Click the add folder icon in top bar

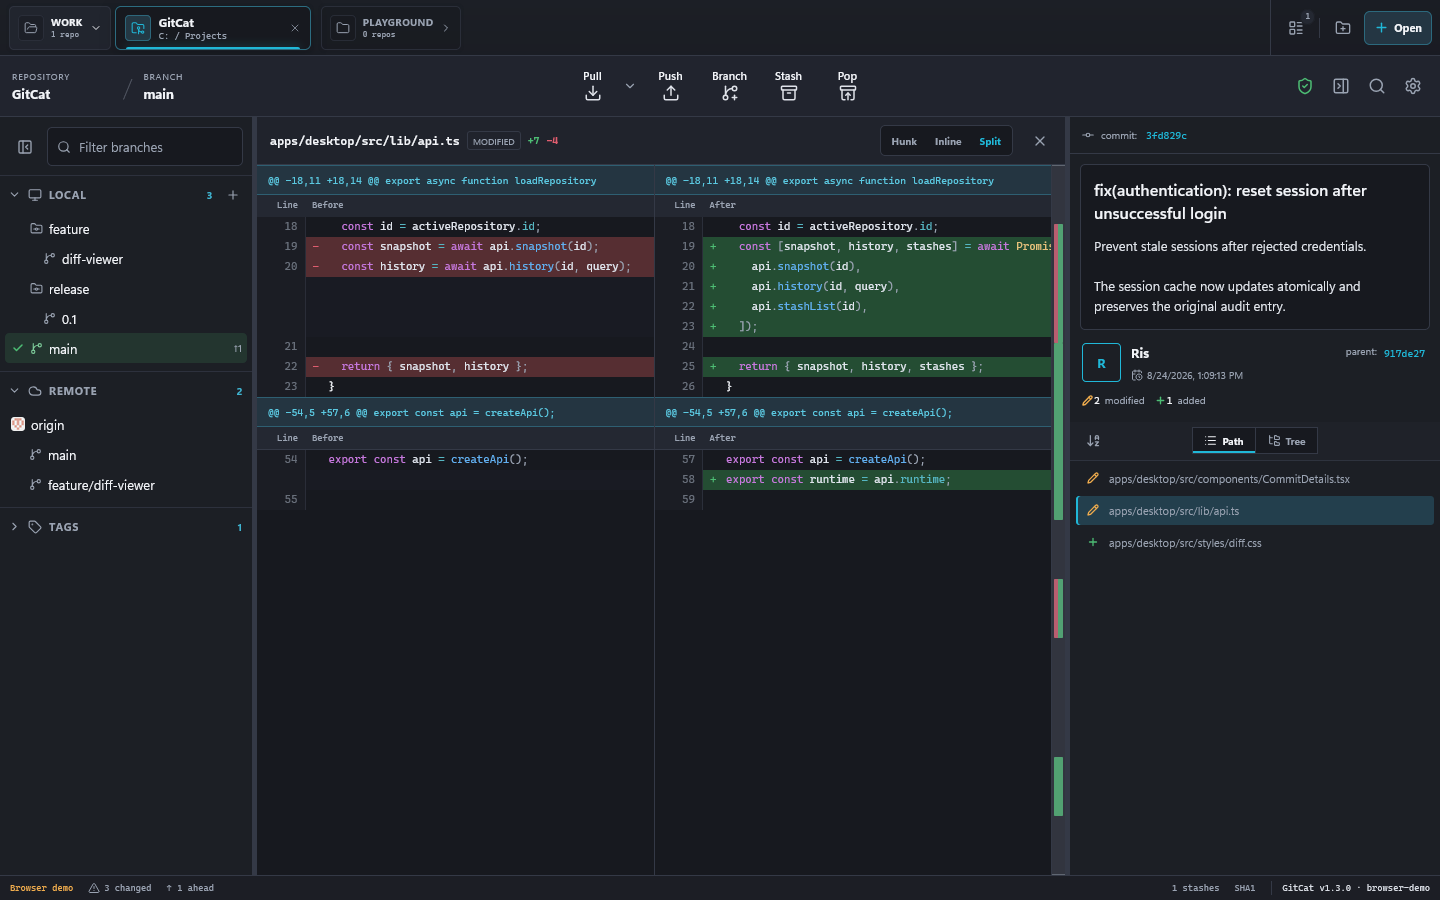tap(1343, 28)
